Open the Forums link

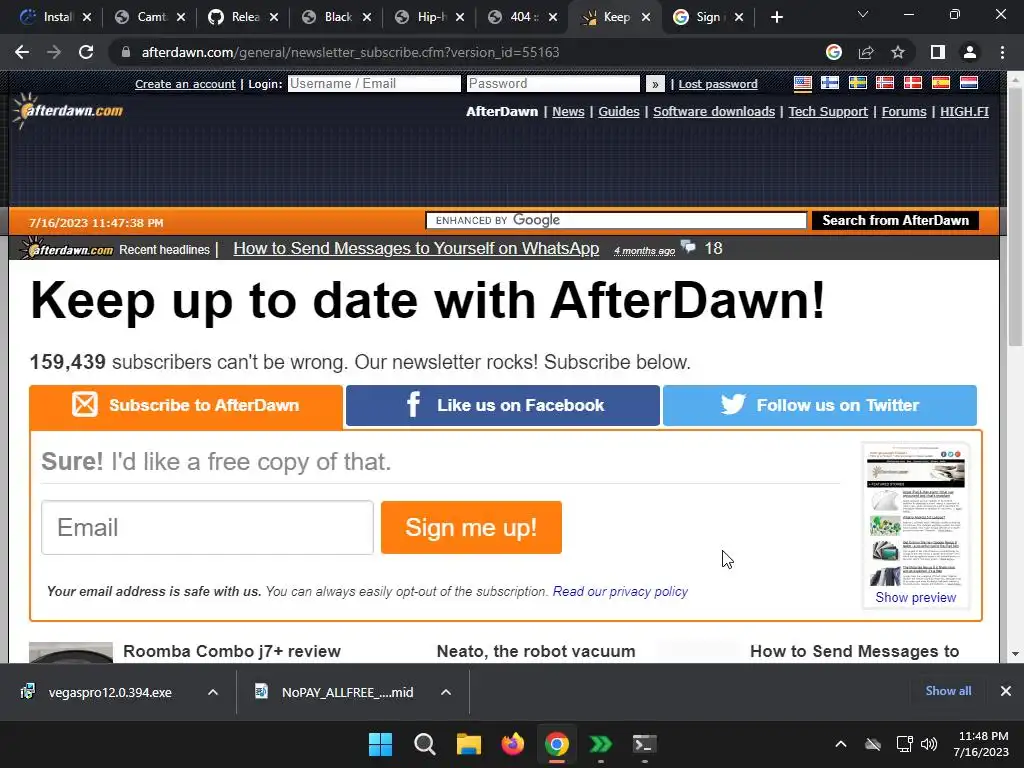(x=904, y=112)
